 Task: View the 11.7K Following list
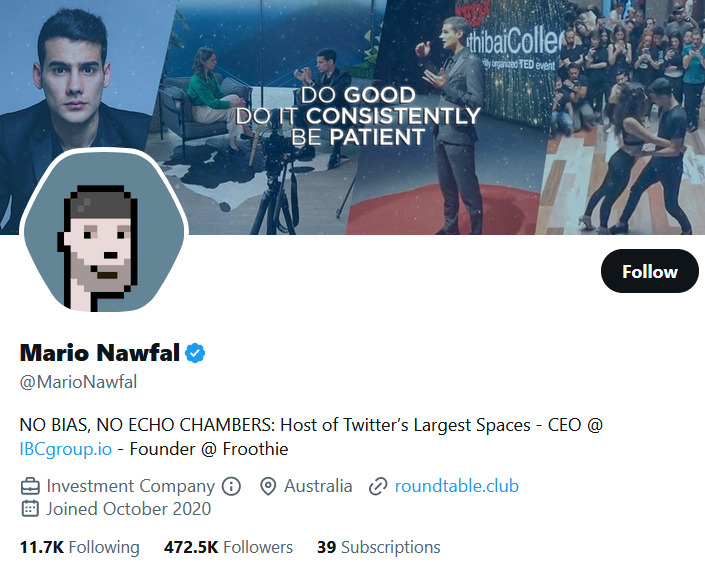tap(79, 547)
